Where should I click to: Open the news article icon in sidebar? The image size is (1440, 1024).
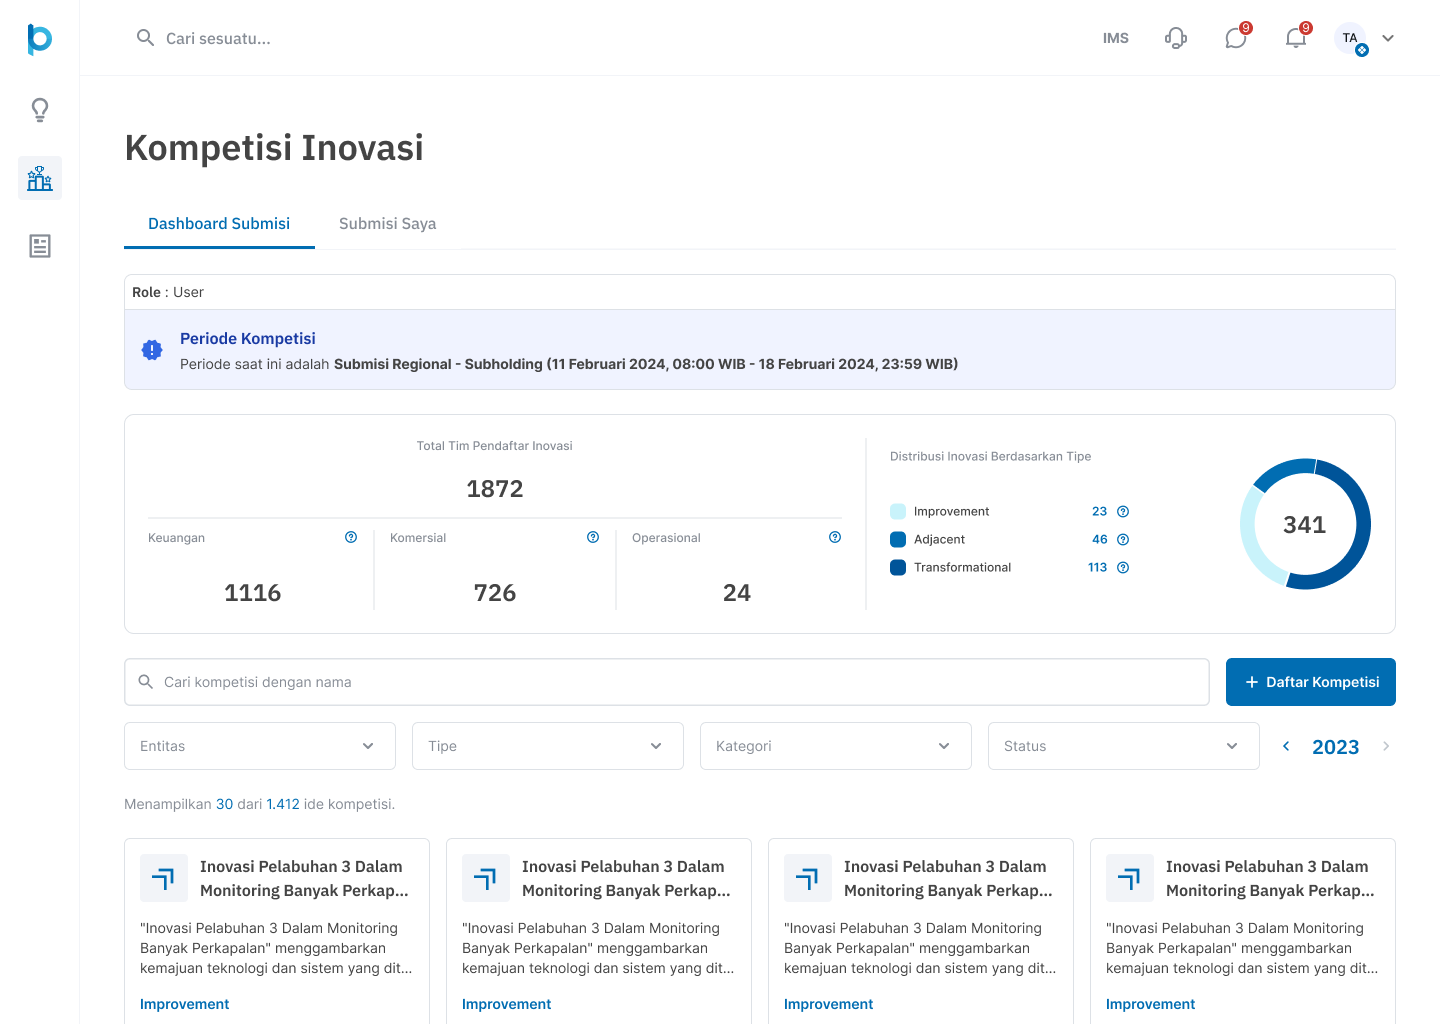(x=40, y=246)
